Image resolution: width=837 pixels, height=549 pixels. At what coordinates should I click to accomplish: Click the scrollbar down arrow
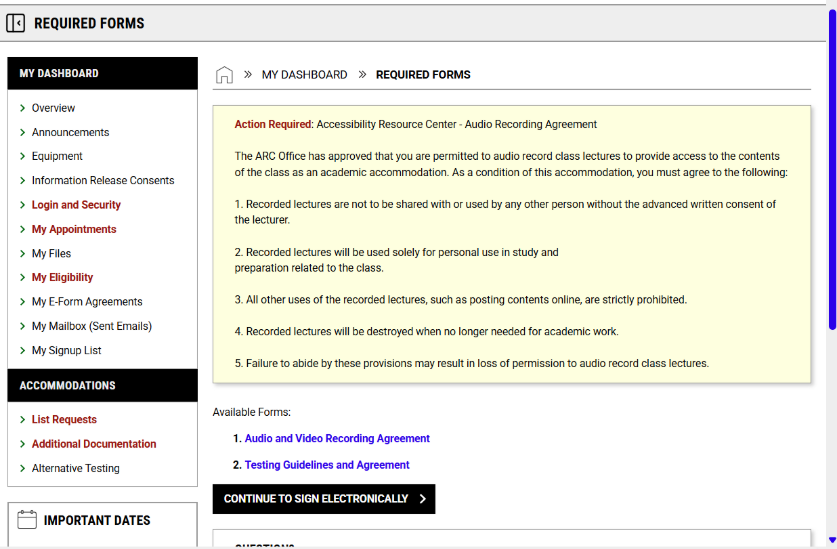pyautogui.click(x=832, y=540)
